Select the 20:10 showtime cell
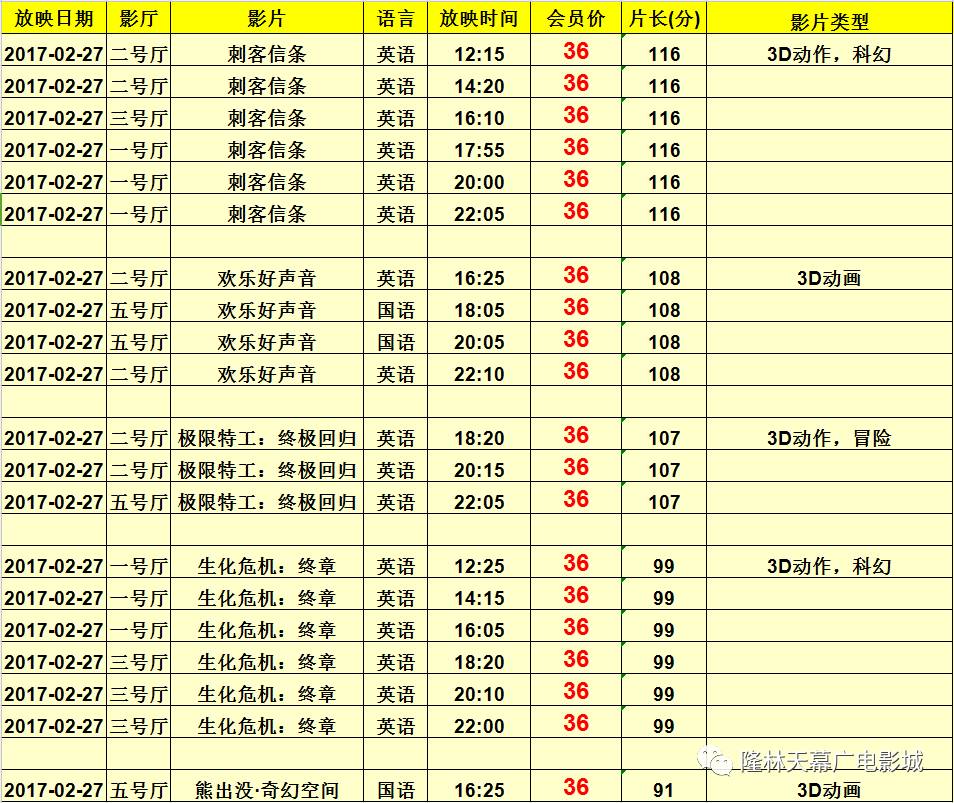The height and width of the screenshot is (803, 954). (479, 691)
